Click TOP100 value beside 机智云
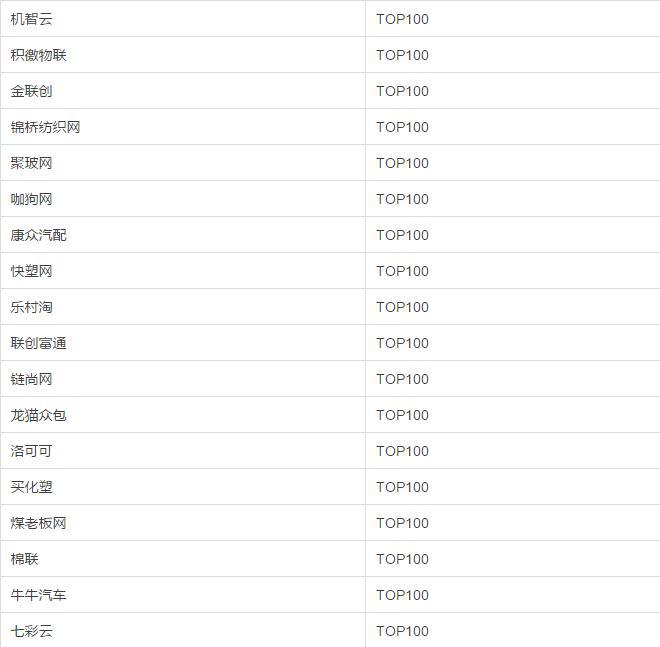Screen dimensions: 660x647 tap(402, 19)
